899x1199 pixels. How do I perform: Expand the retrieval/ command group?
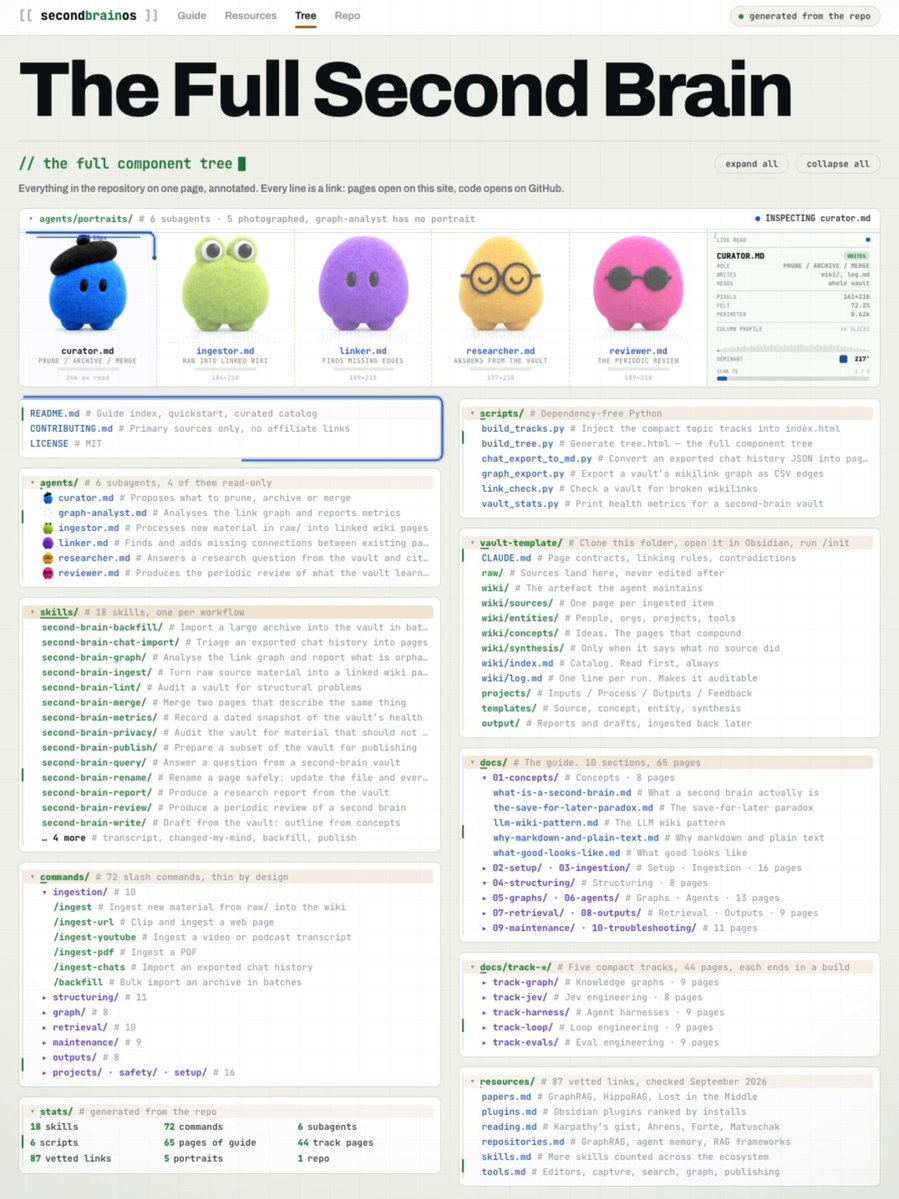coord(45,1028)
